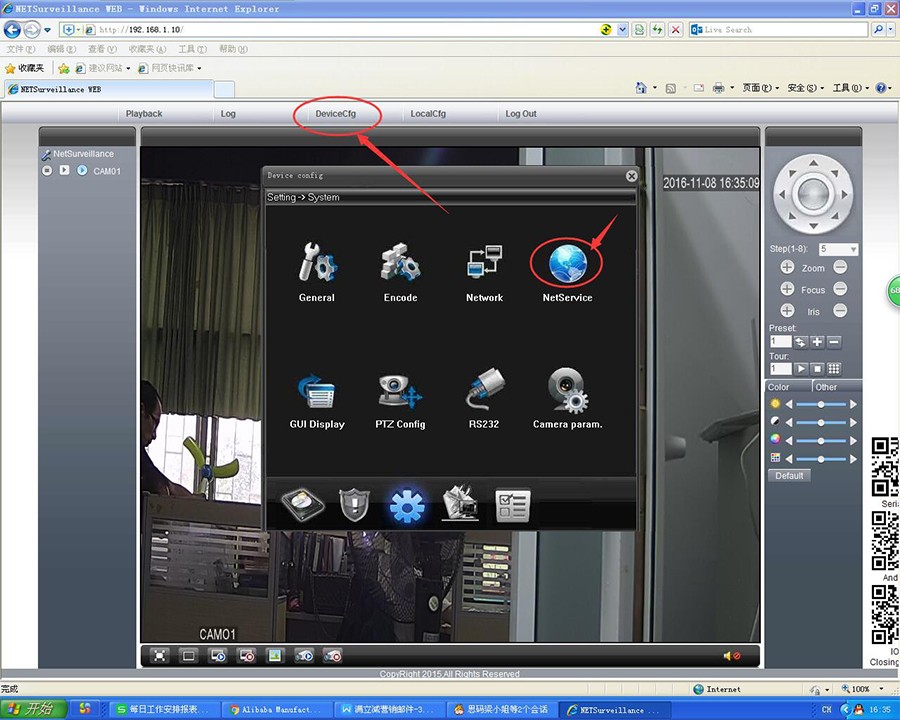This screenshot has width=900, height=720.
Task: Click the stop button beside CAM01
Action: coord(47,171)
